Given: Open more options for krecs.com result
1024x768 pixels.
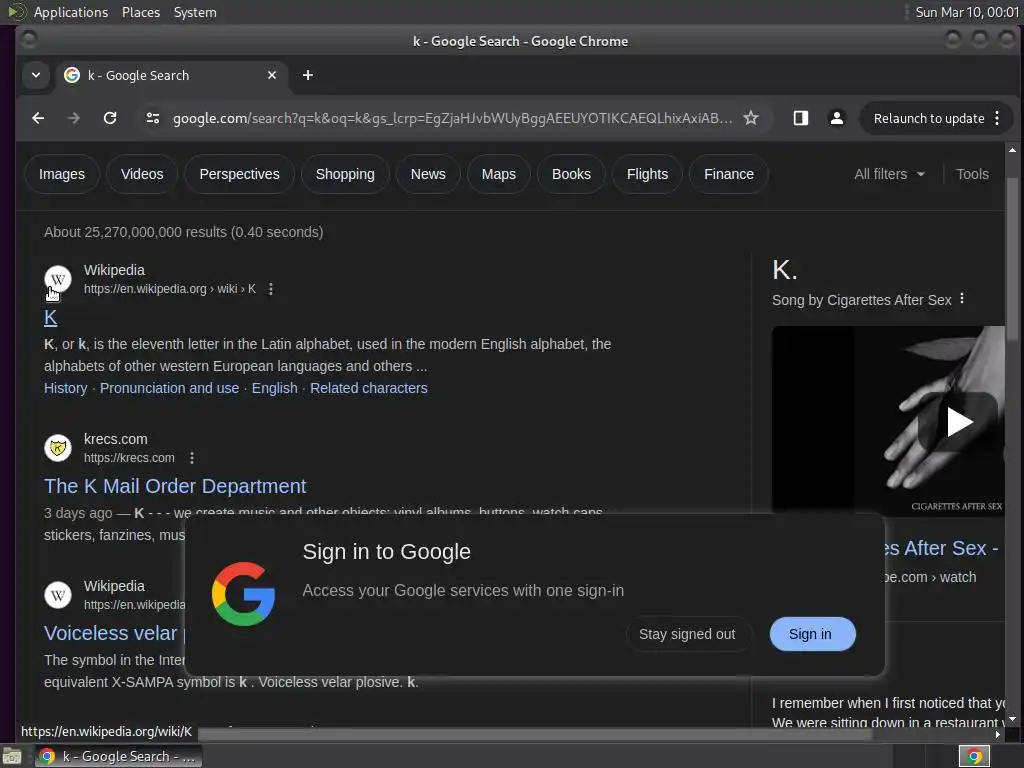Looking at the screenshot, I should pyautogui.click(x=192, y=458).
